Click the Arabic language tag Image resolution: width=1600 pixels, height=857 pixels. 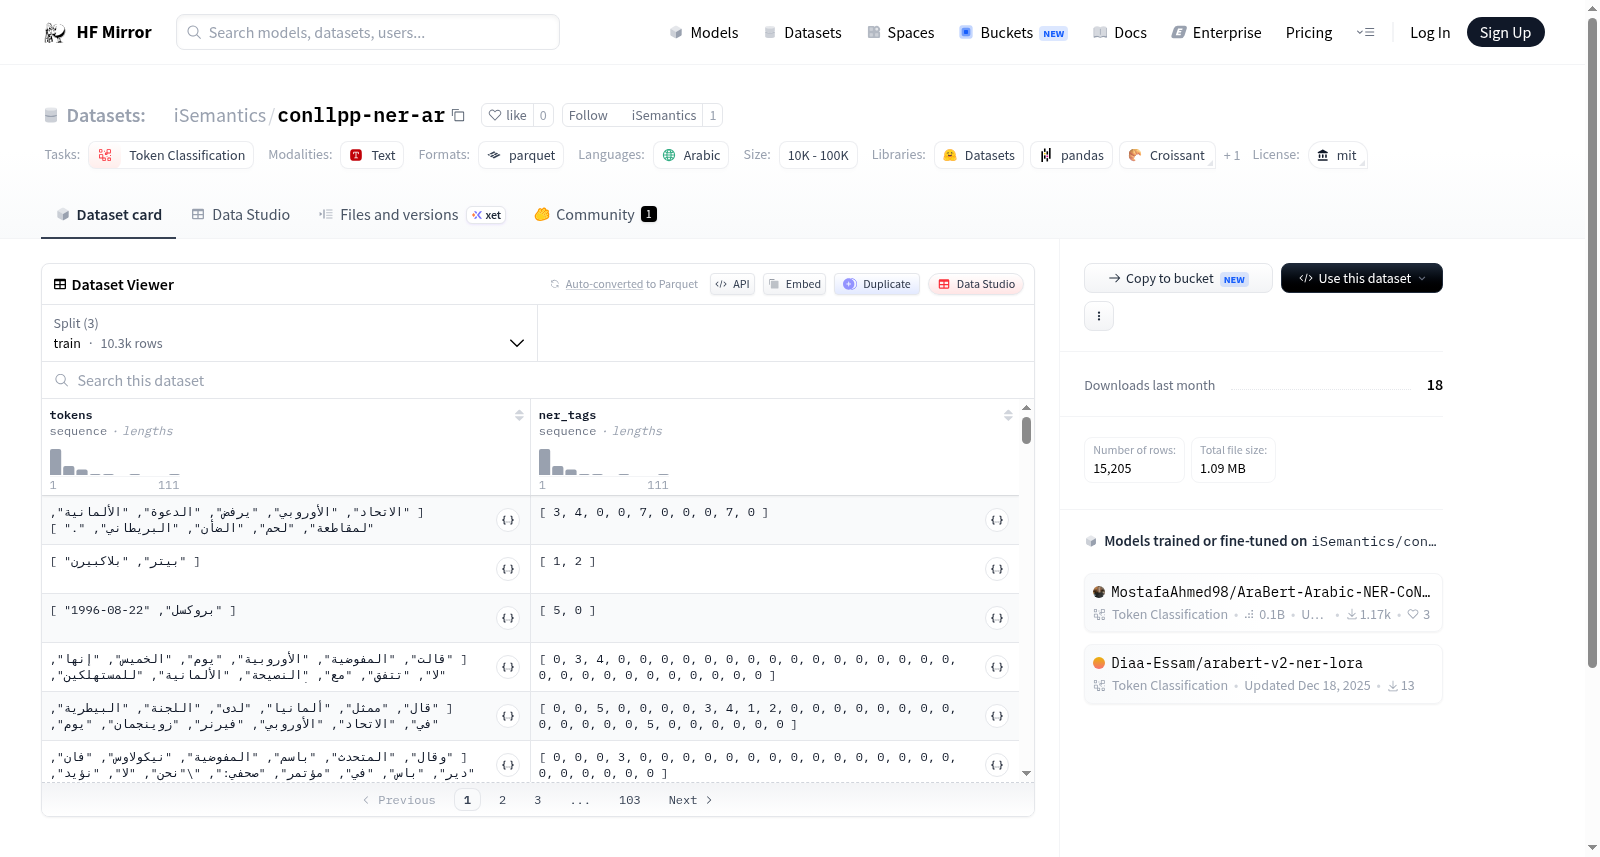click(x=691, y=155)
